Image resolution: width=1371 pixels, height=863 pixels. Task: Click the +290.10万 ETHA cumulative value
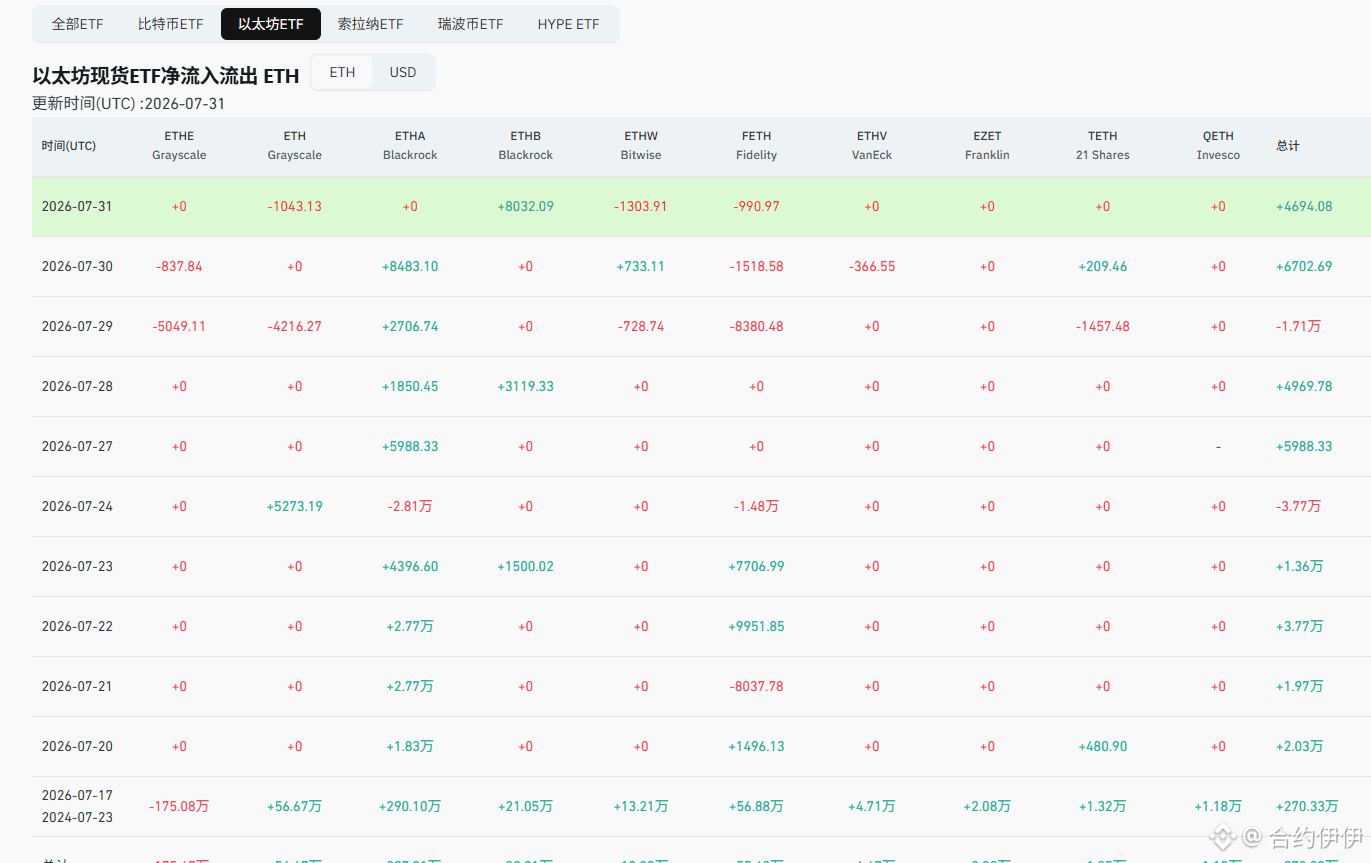(410, 807)
